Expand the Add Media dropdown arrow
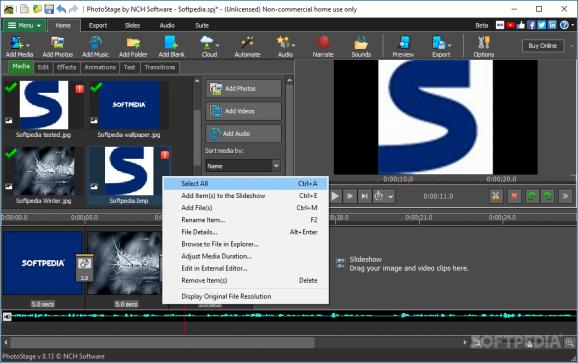Image resolution: width=578 pixels, height=363 pixels. tap(28, 45)
